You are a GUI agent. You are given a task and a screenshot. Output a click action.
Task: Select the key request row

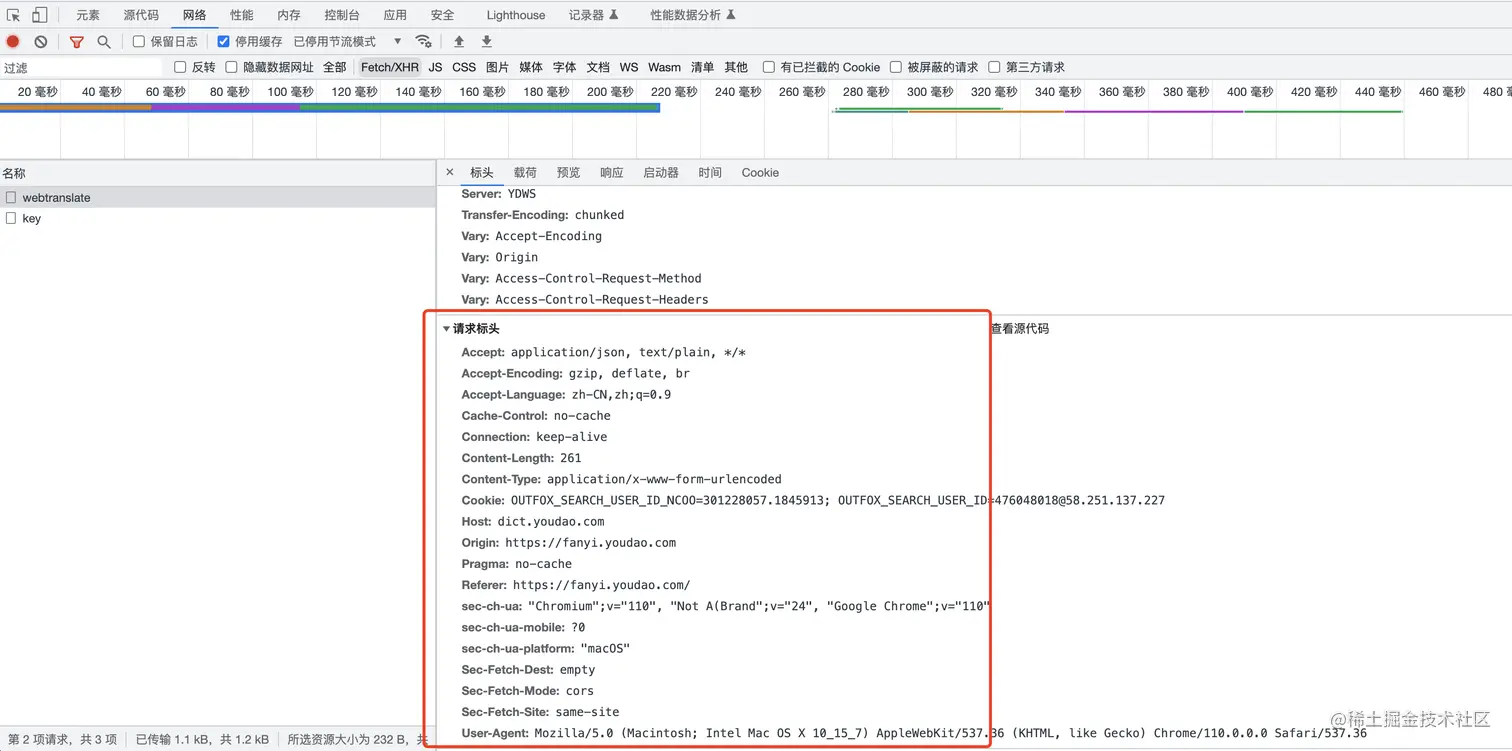point(218,218)
